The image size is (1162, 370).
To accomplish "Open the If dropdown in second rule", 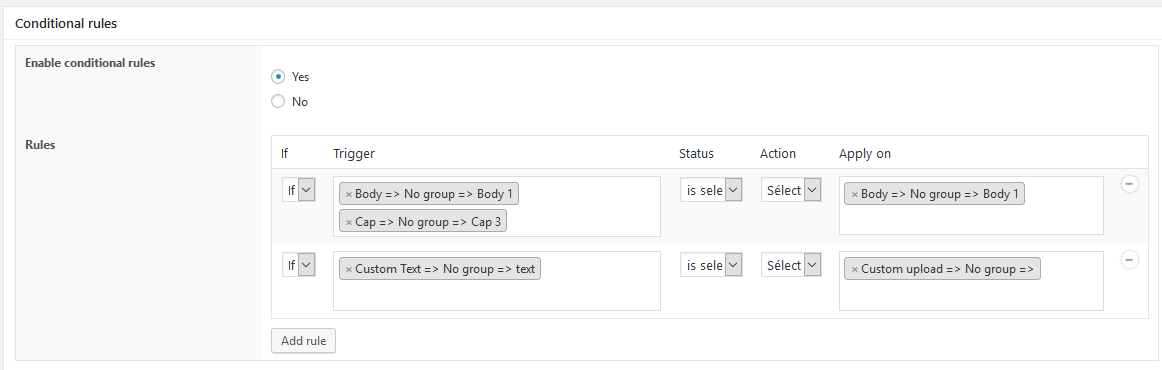I will coord(299,265).
